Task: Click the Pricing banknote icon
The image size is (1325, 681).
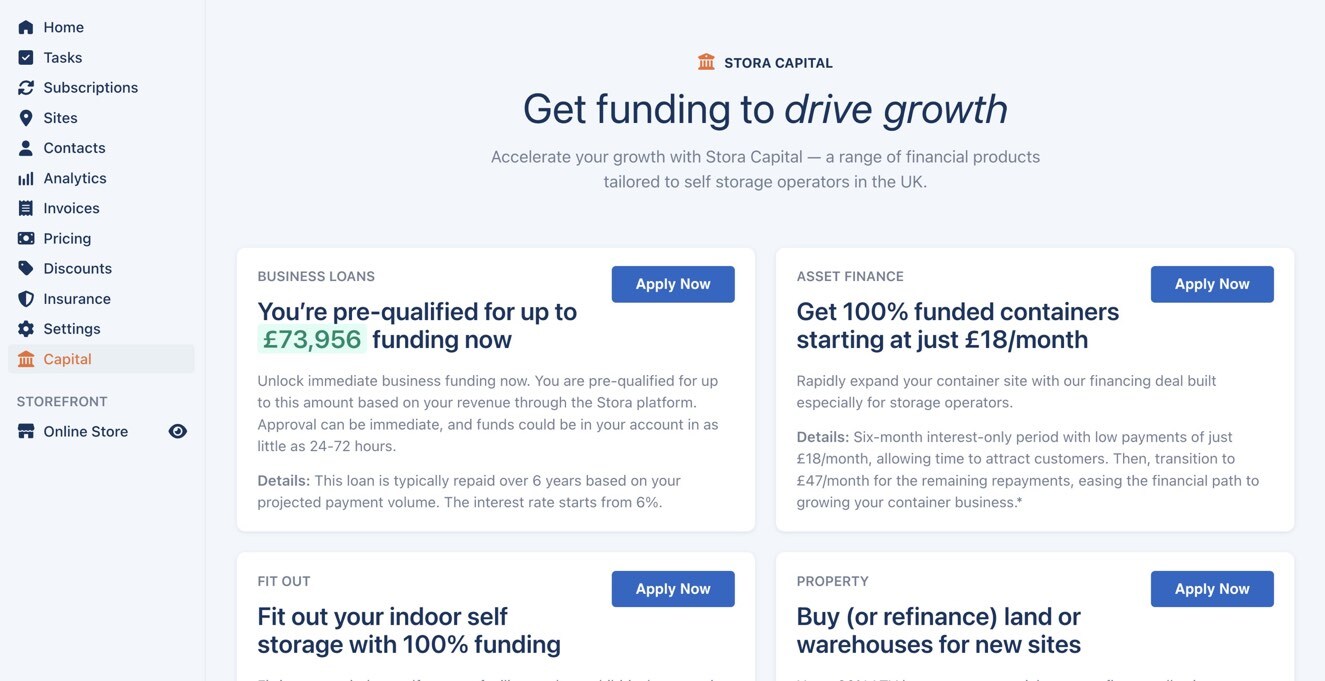Action: click(x=26, y=238)
